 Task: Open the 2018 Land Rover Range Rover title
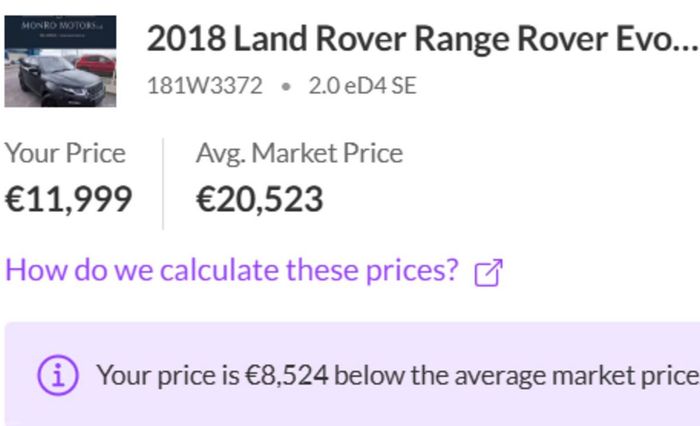[x=422, y=39]
